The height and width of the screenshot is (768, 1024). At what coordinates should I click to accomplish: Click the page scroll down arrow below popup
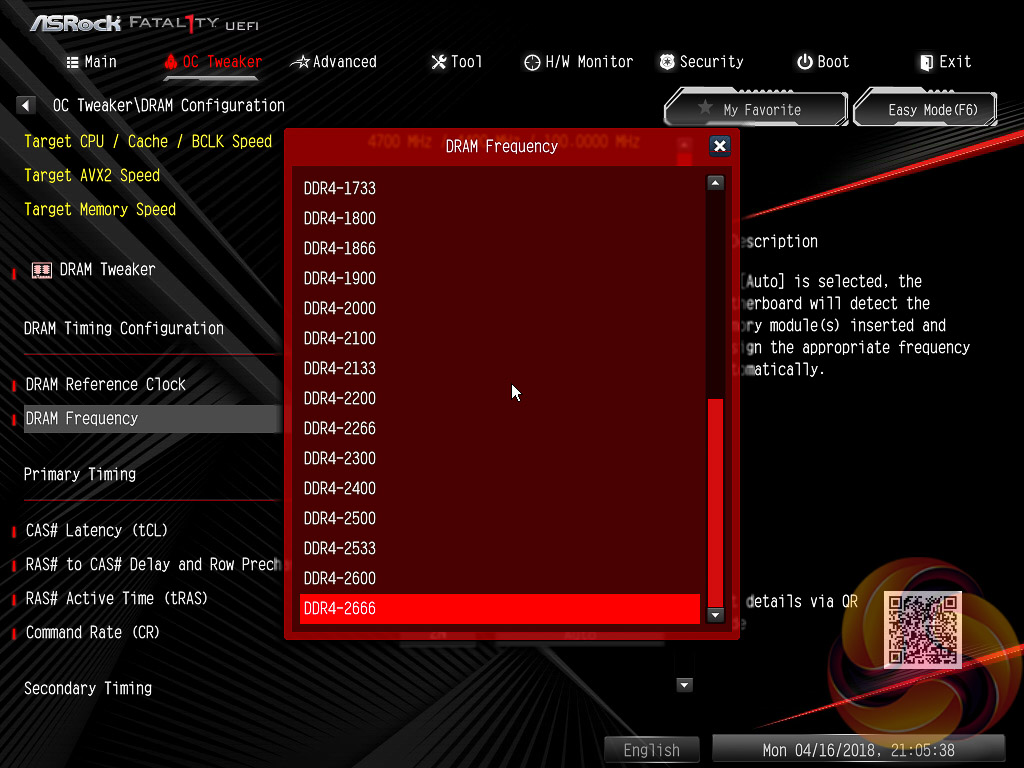click(x=684, y=685)
